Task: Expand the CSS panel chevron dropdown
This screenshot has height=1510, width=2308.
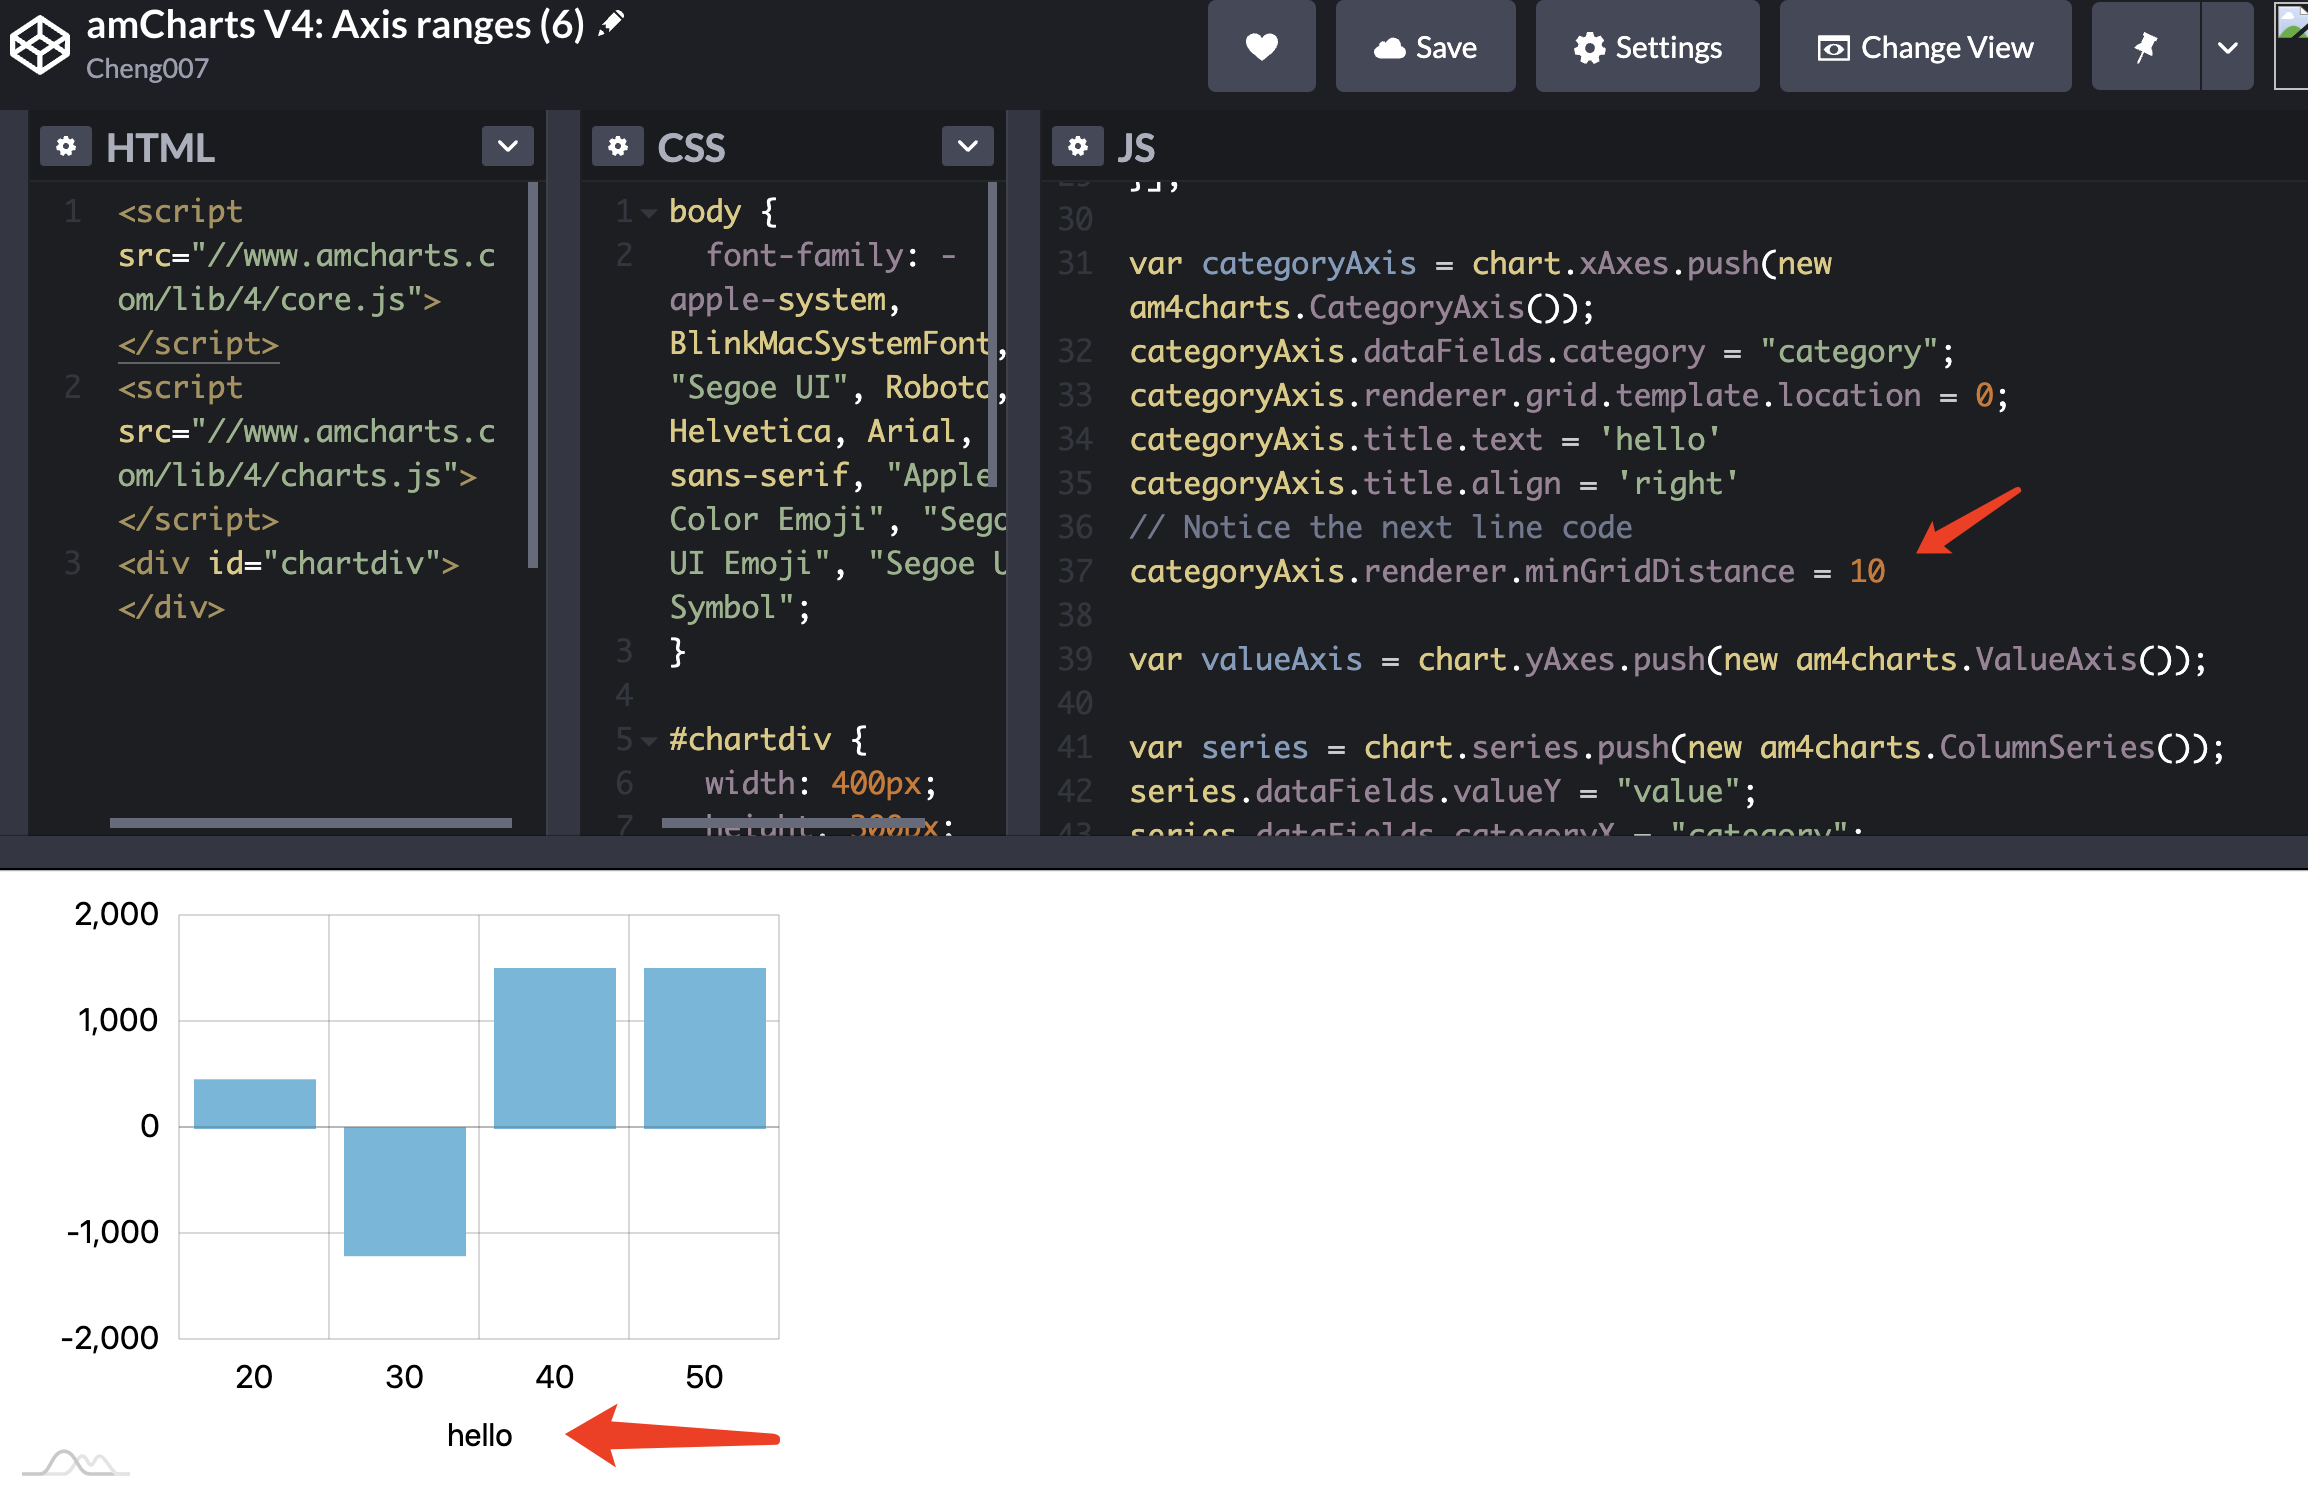Action: tap(966, 146)
